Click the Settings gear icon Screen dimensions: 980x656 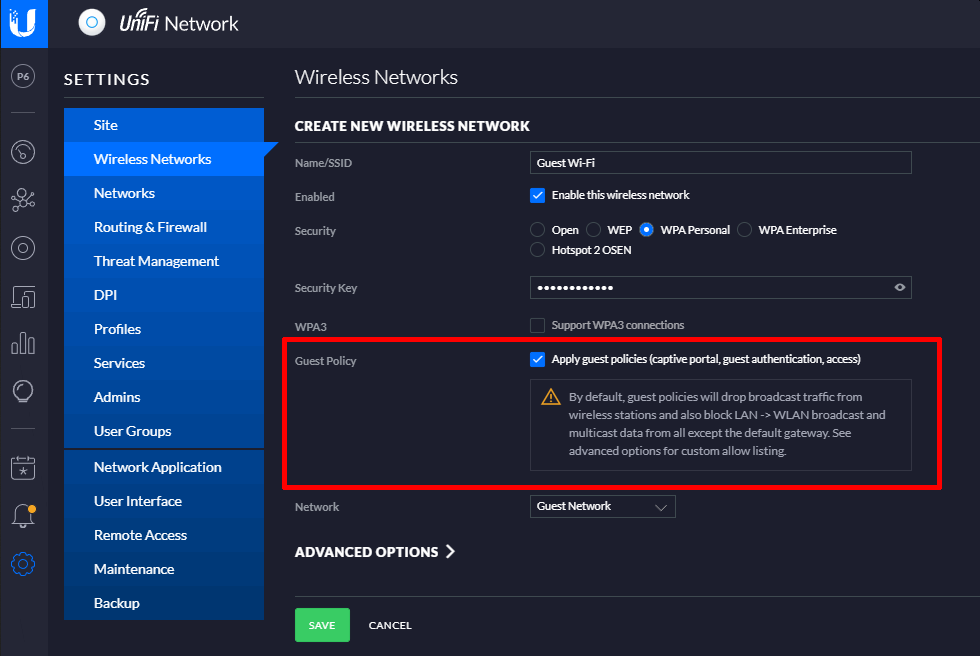[x=23, y=564]
